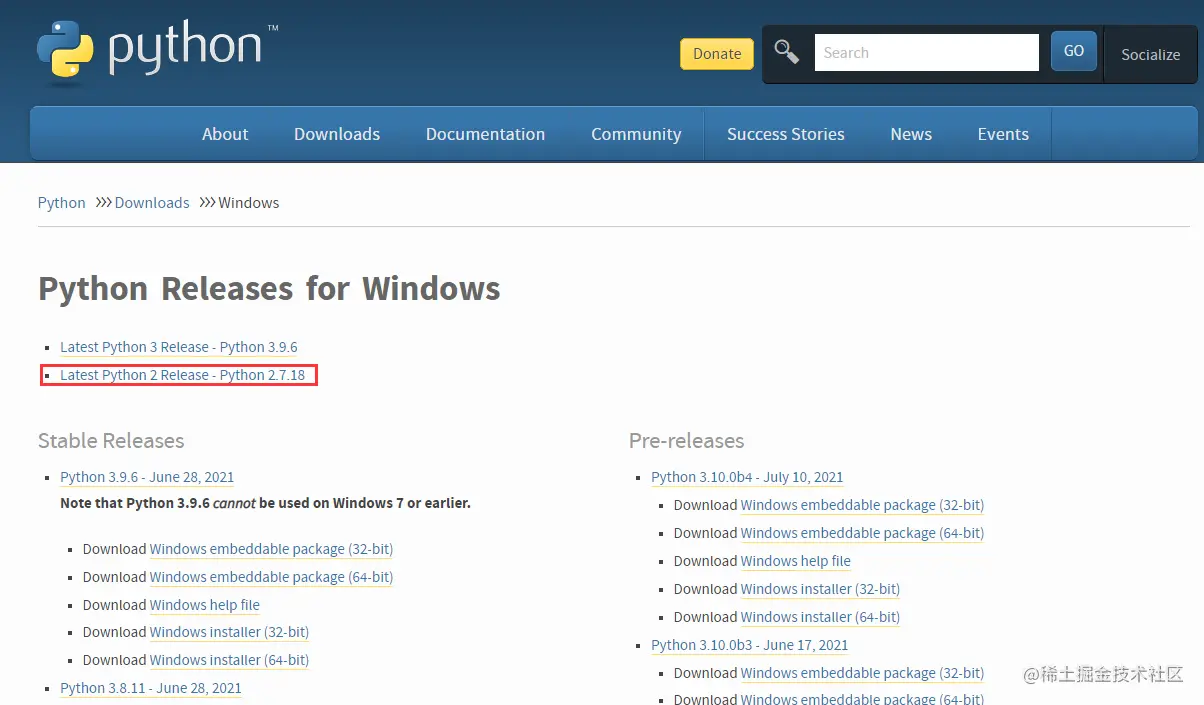Image resolution: width=1204 pixels, height=705 pixels.
Task: Click the Stable Releases heading
Action: tap(111, 441)
